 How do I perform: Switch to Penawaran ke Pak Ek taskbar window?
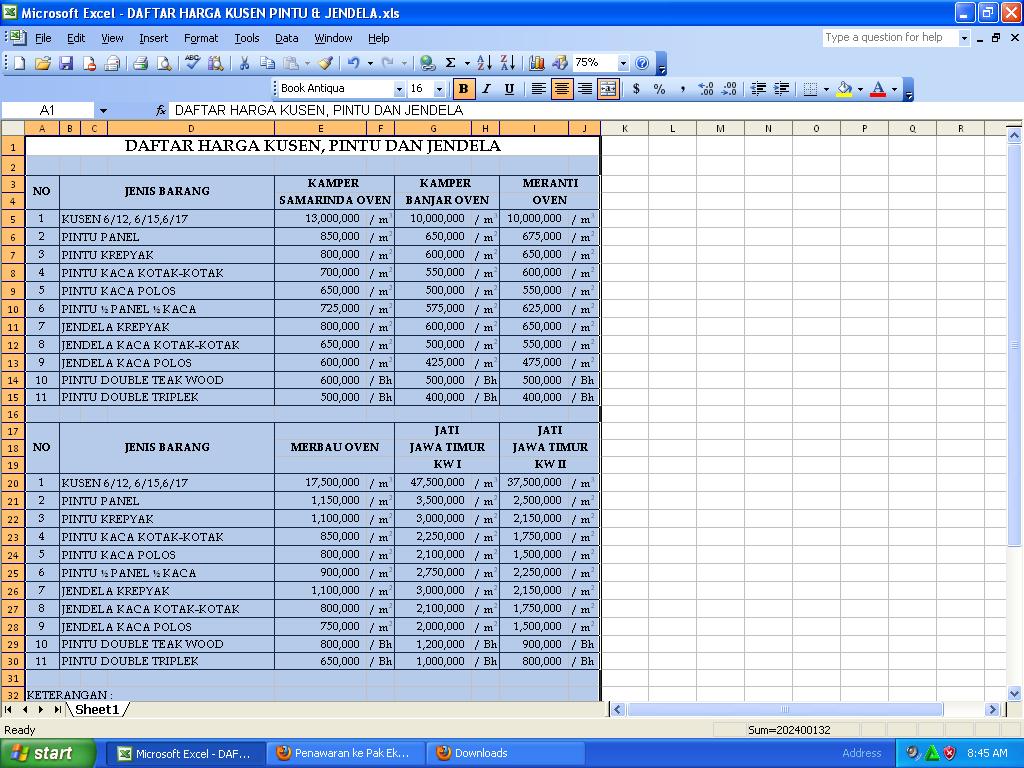click(x=345, y=754)
